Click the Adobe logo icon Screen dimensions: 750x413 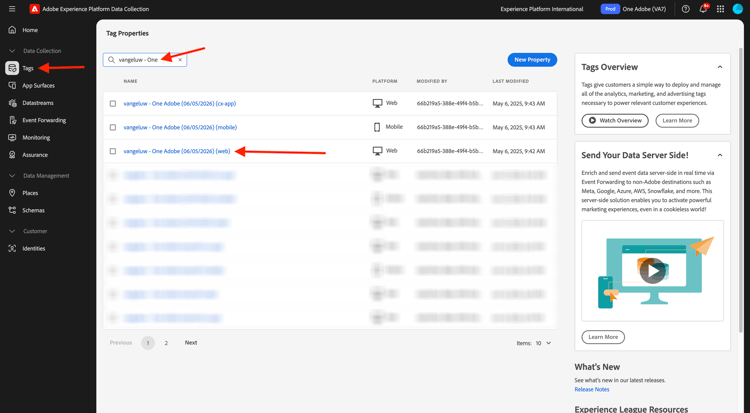click(x=34, y=9)
